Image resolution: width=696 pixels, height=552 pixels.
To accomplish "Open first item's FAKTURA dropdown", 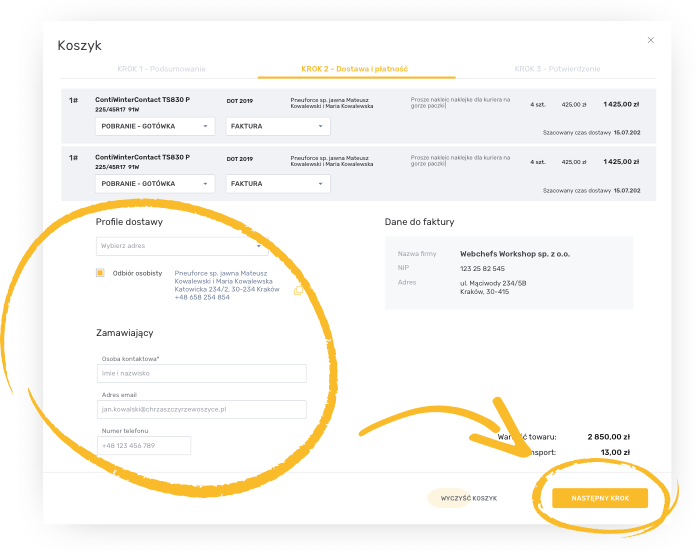I will coord(278,126).
